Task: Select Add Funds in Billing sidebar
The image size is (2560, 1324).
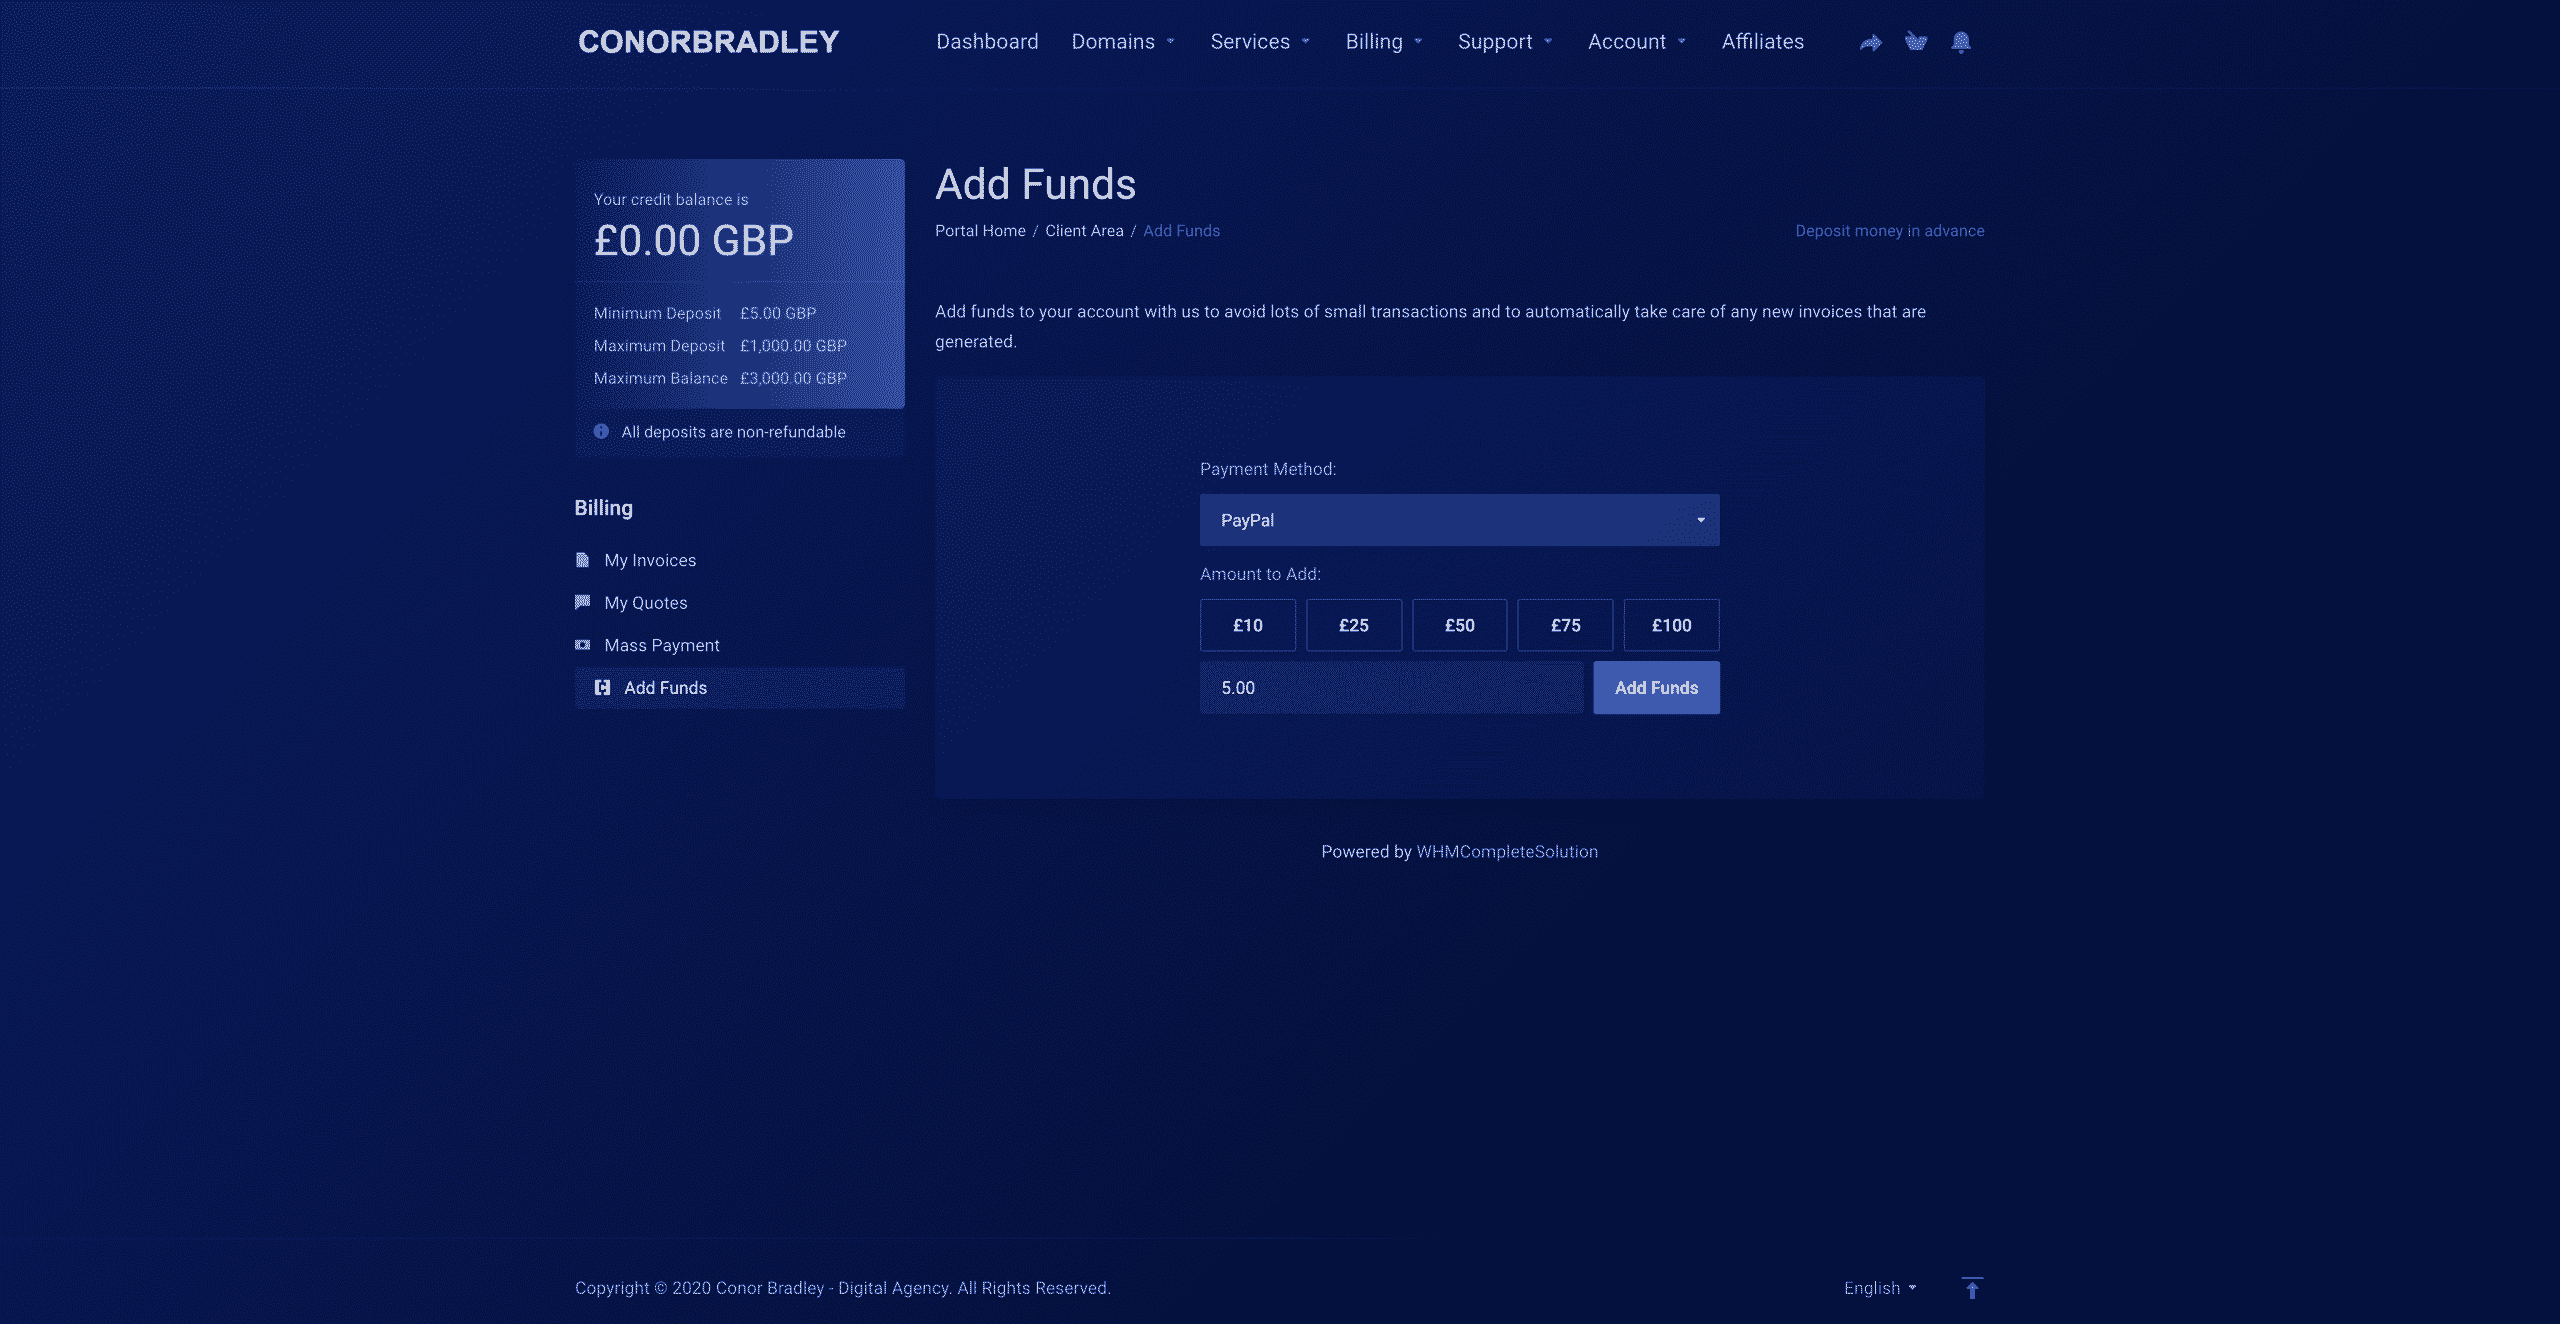Action: point(740,688)
